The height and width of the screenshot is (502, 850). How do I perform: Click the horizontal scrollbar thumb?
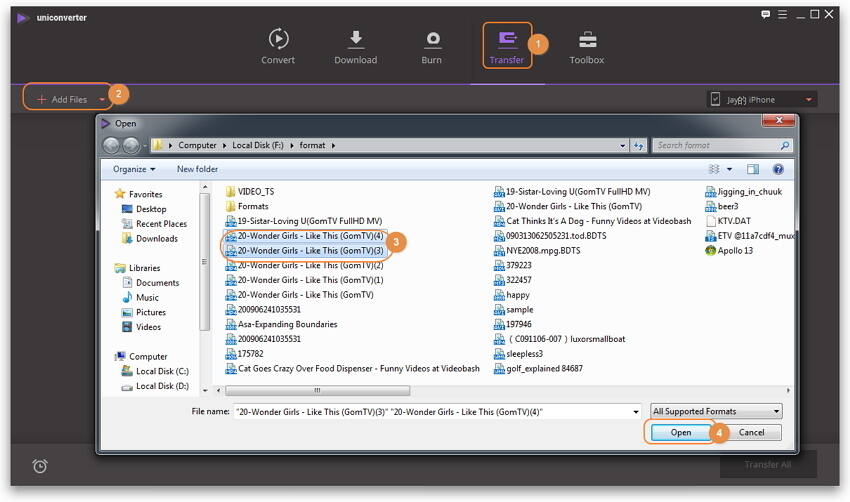[x=318, y=390]
